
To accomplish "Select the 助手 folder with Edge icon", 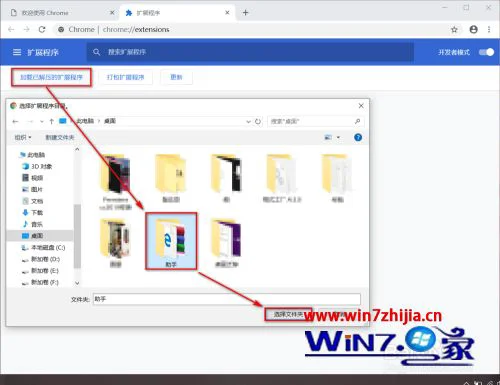I will tap(171, 241).
